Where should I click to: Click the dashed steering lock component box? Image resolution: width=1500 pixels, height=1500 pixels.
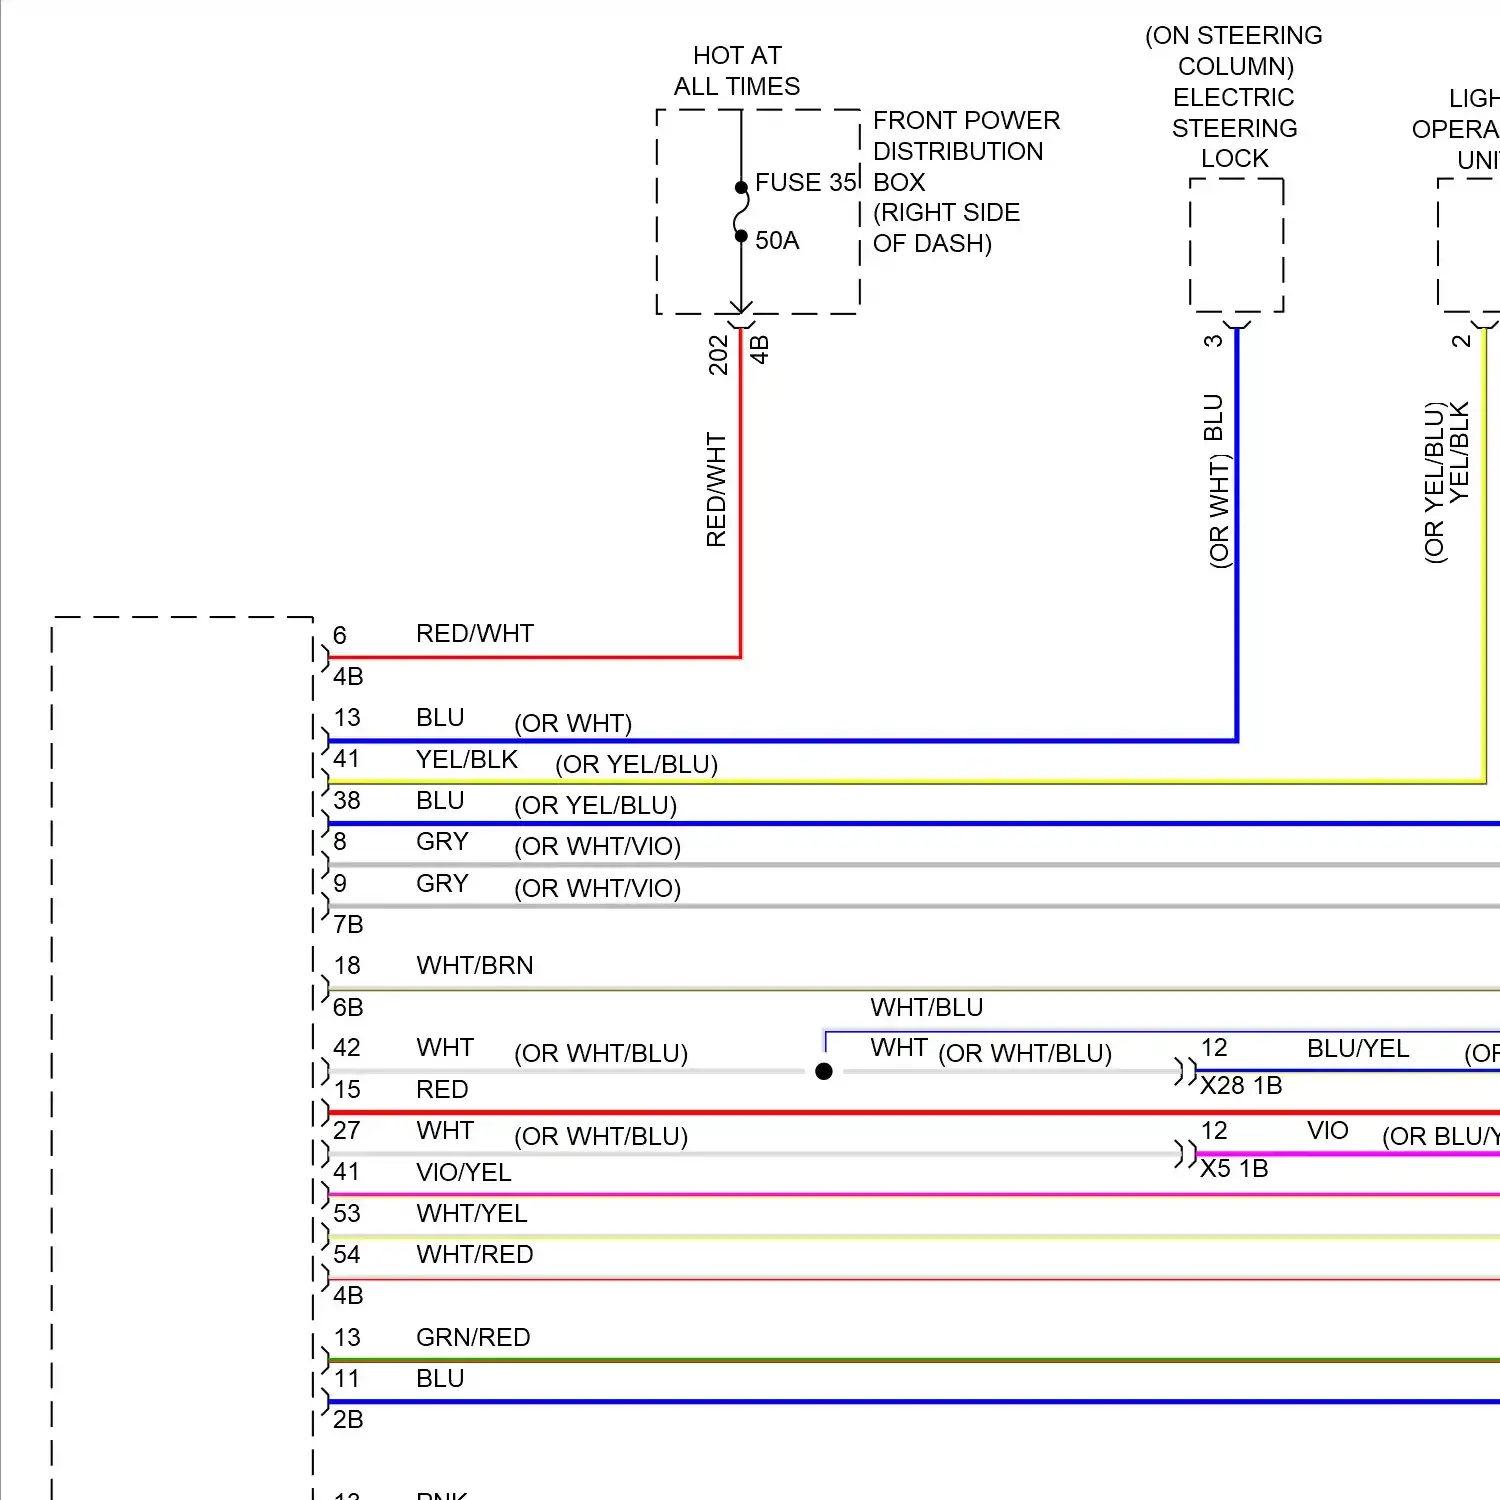(1237, 245)
